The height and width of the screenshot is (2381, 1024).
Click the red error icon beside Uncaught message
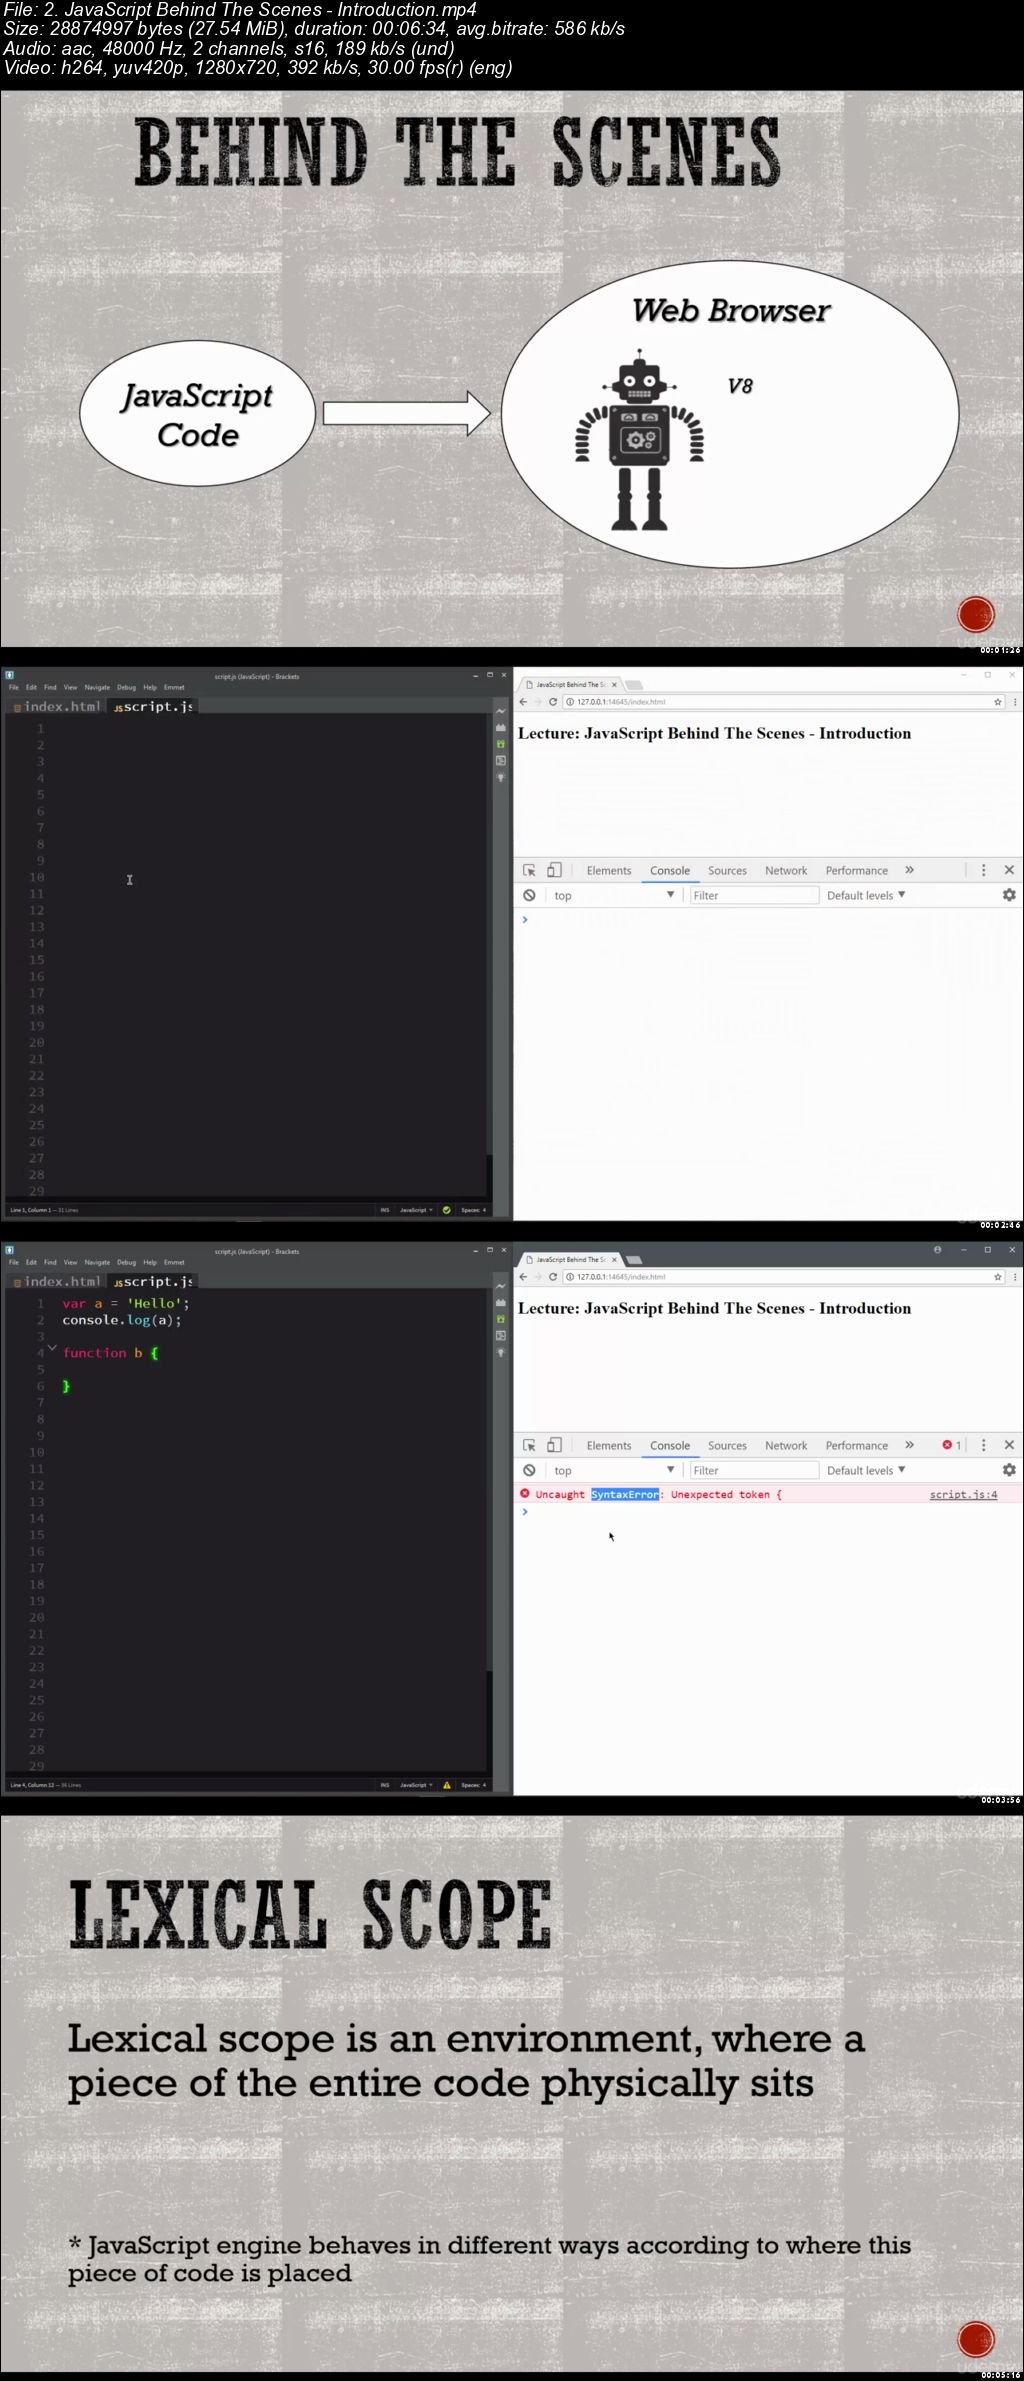coord(525,1493)
